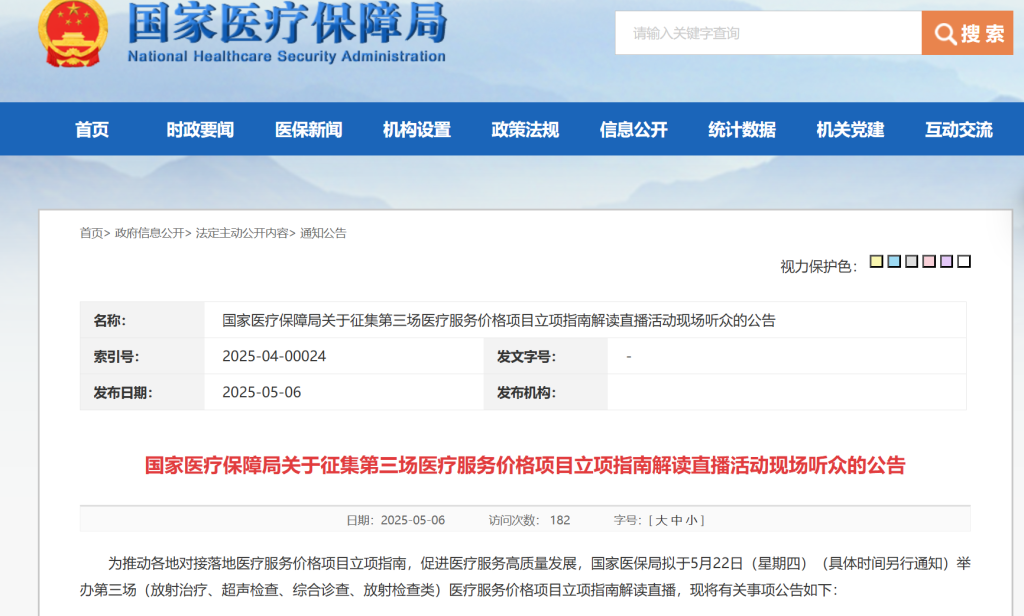Set font size to 大 (large)

click(661, 521)
